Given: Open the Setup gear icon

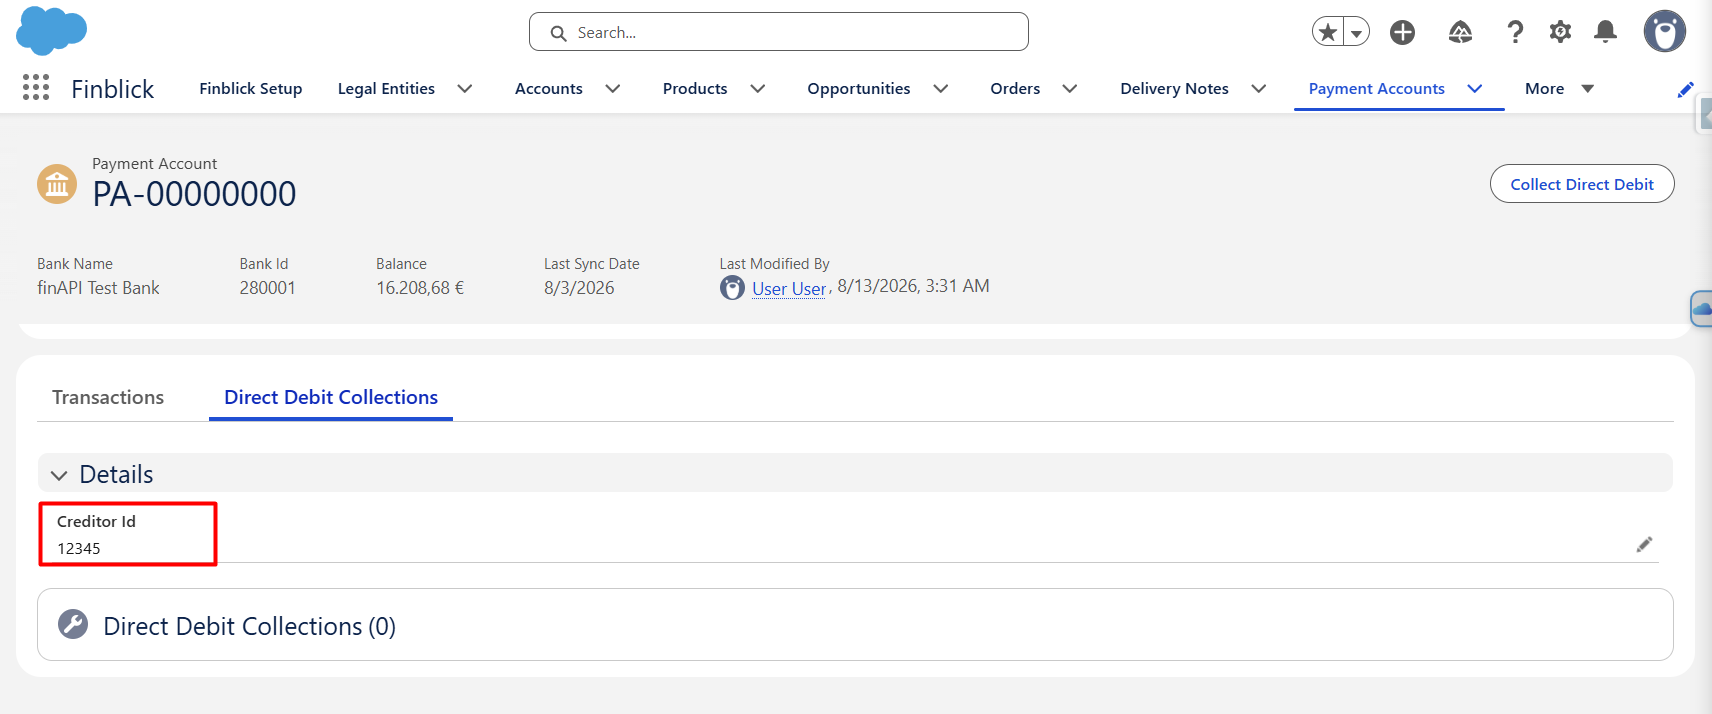Looking at the screenshot, I should 1560,32.
